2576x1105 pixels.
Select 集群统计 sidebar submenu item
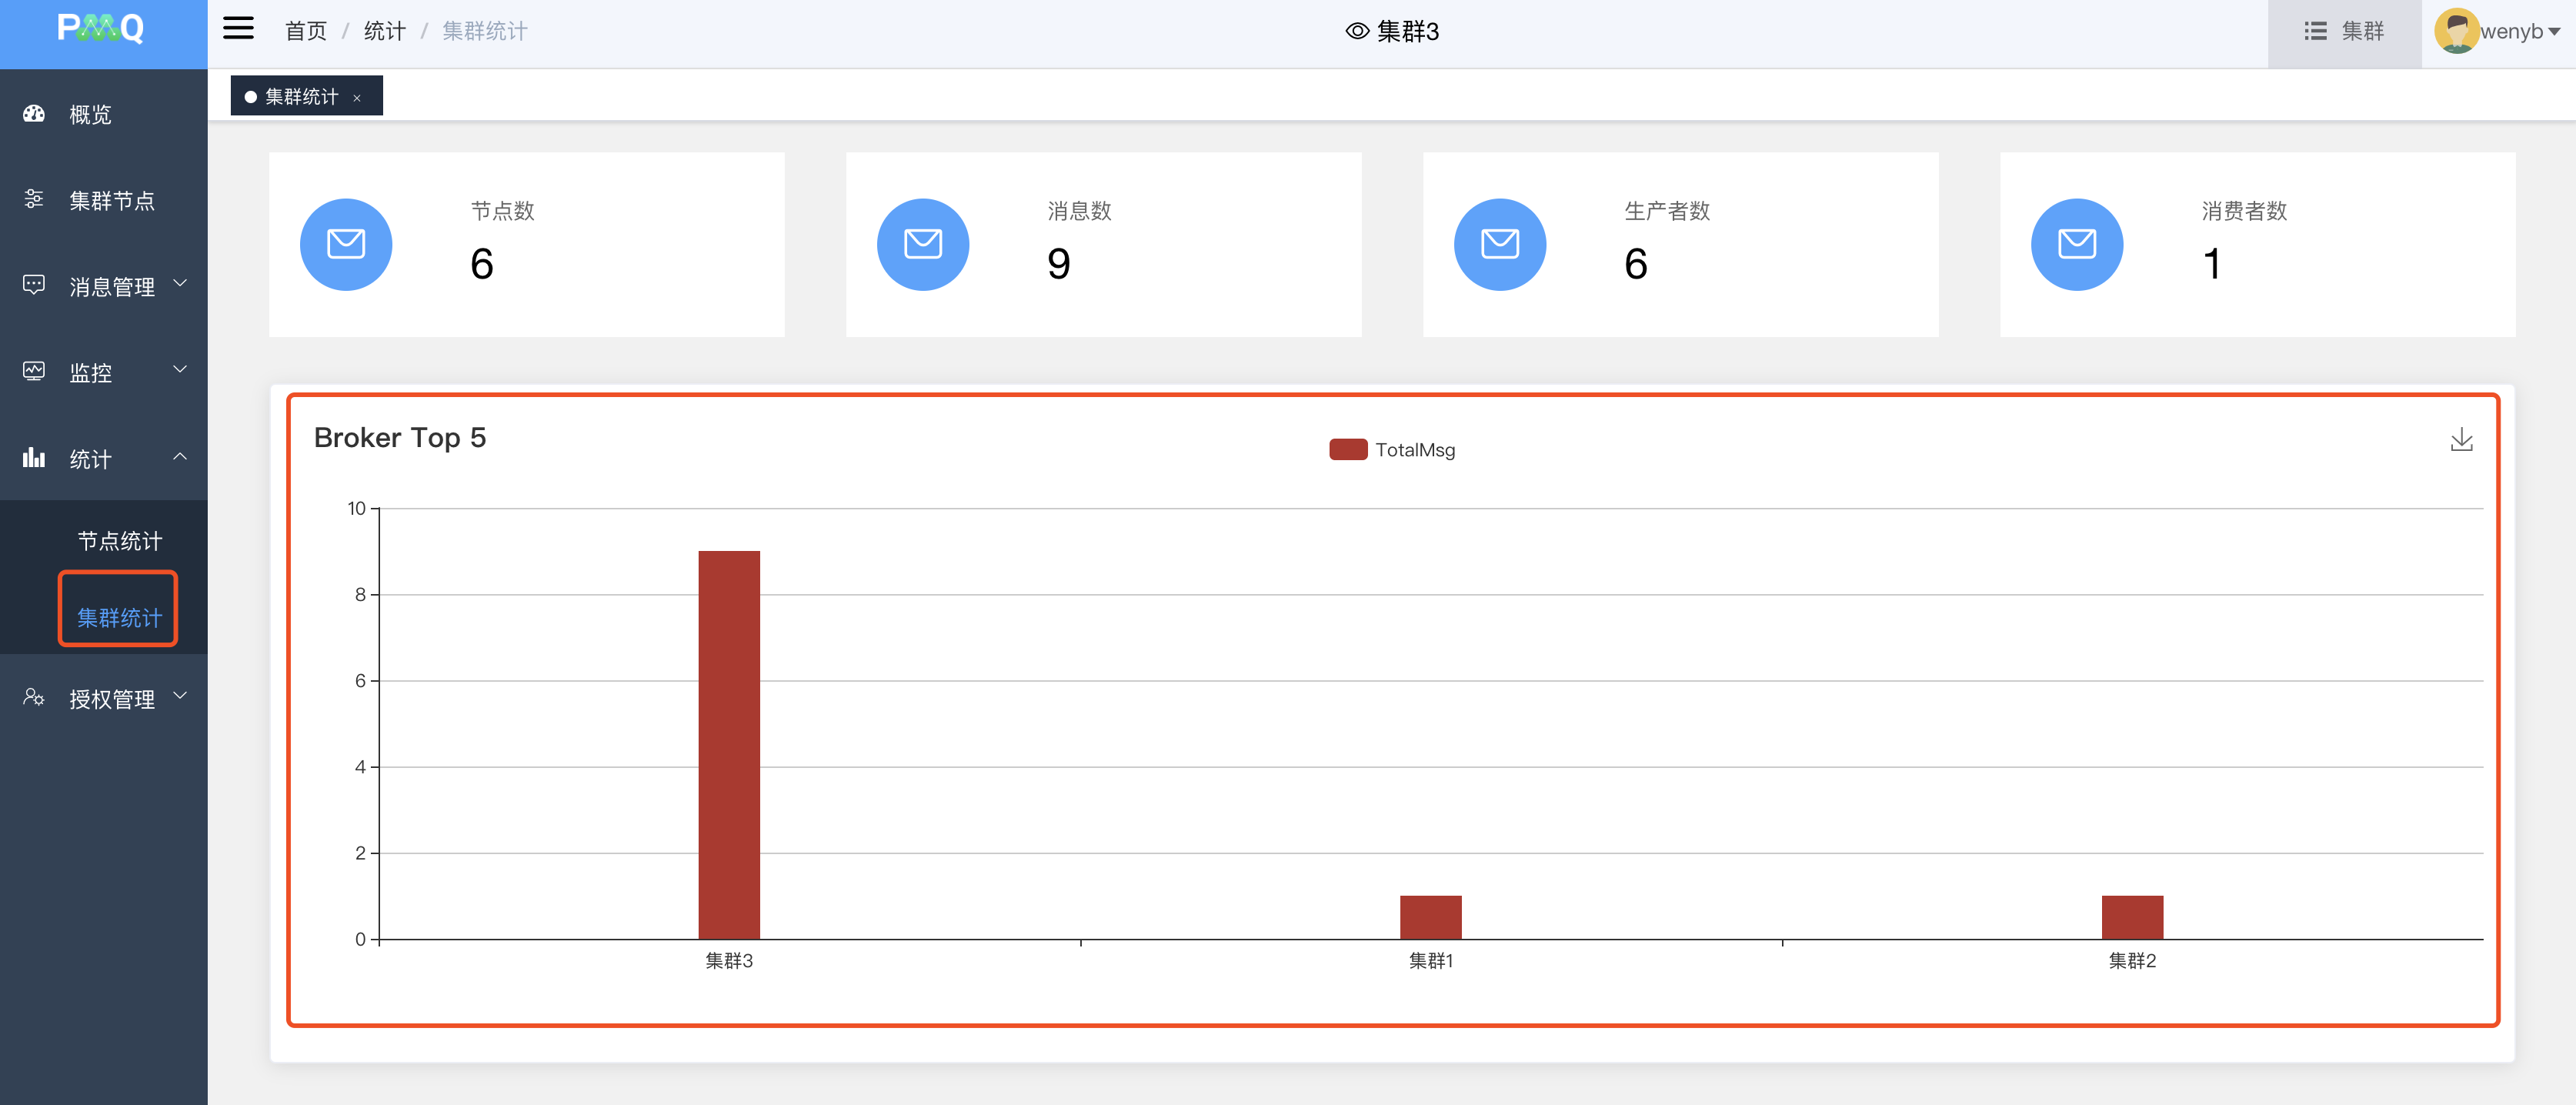[x=119, y=617]
